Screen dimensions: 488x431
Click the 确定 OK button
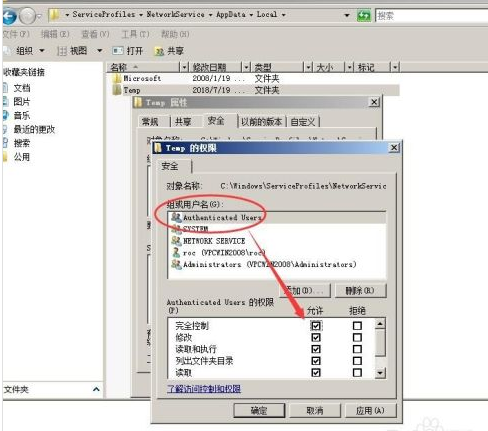(x=259, y=410)
